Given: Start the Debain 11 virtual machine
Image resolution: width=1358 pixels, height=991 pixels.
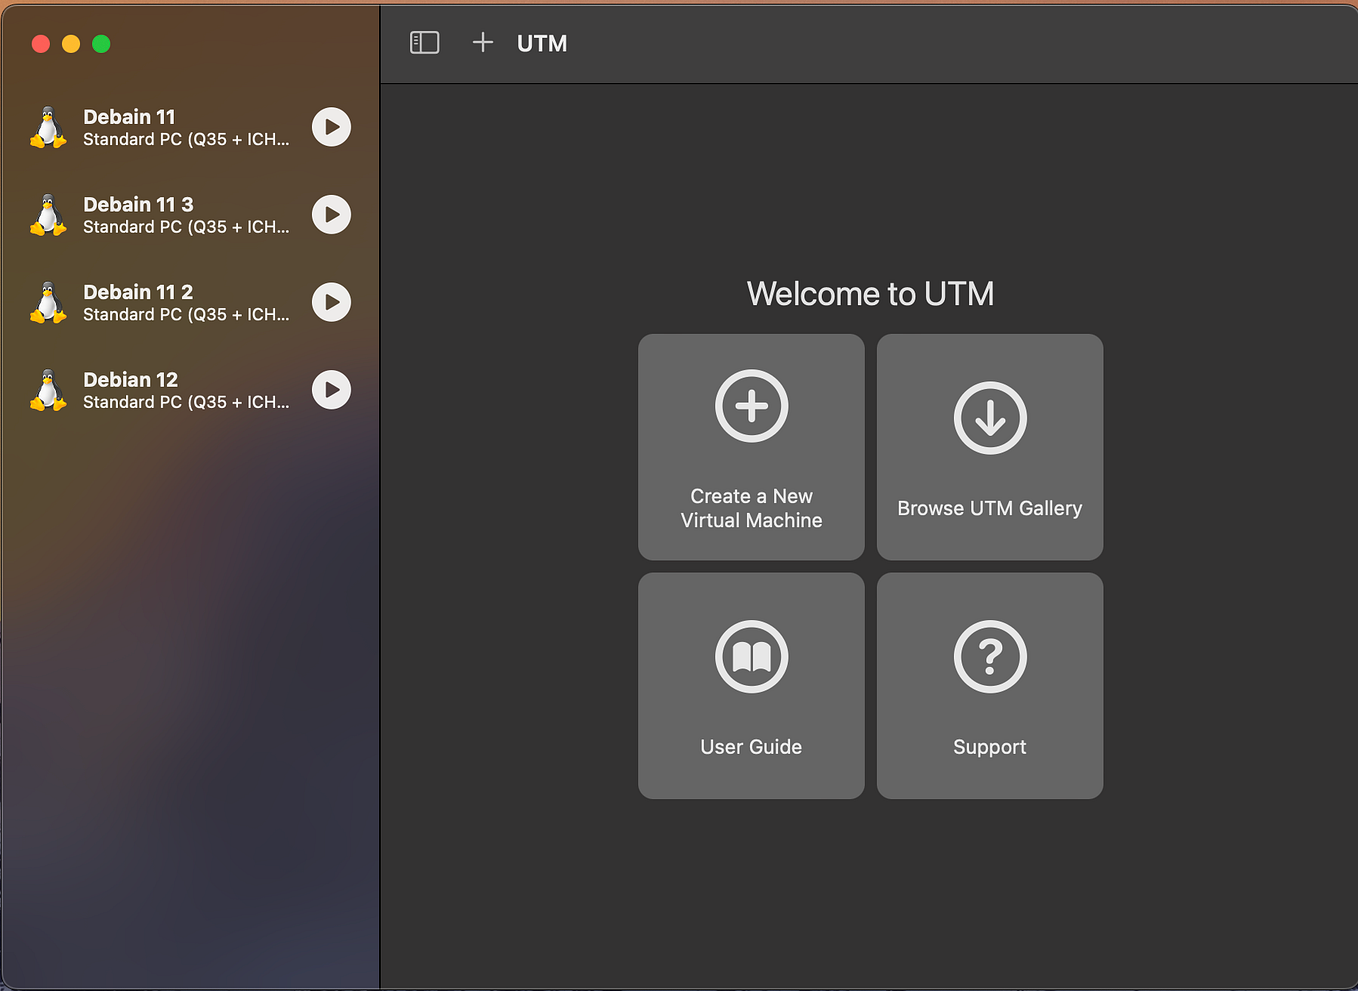Looking at the screenshot, I should click(x=331, y=127).
